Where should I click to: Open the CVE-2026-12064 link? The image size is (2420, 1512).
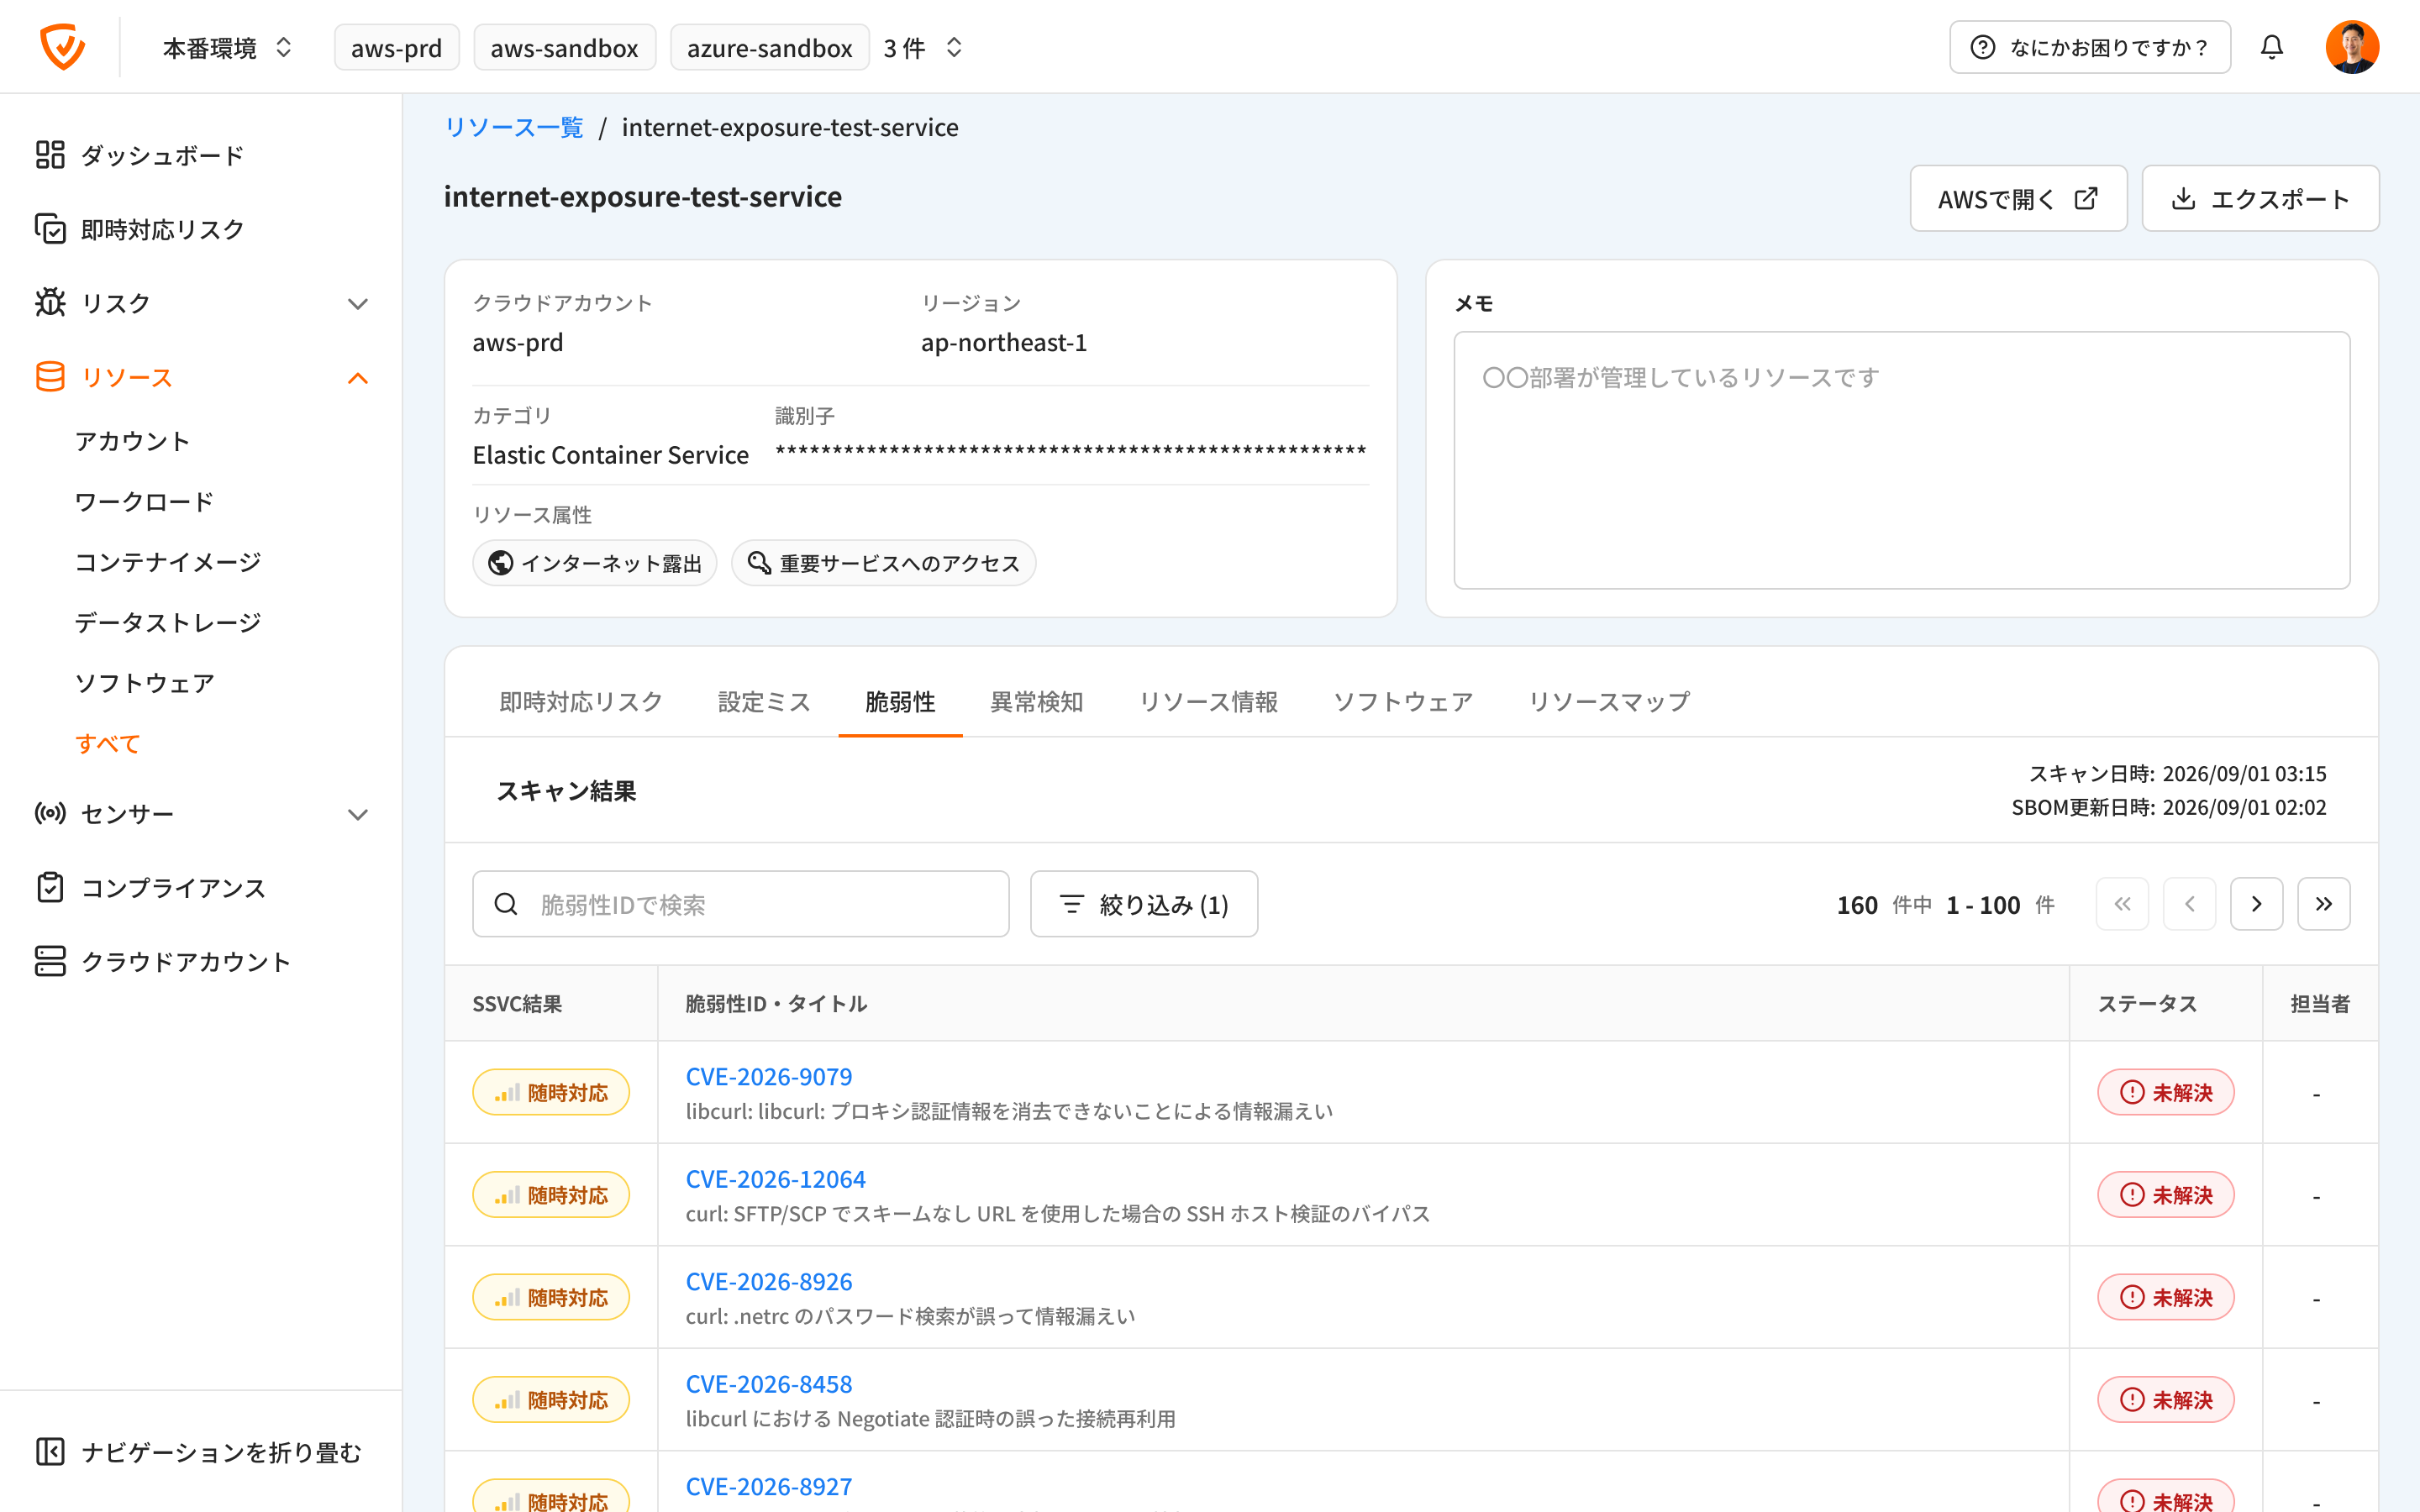coord(775,1179)
